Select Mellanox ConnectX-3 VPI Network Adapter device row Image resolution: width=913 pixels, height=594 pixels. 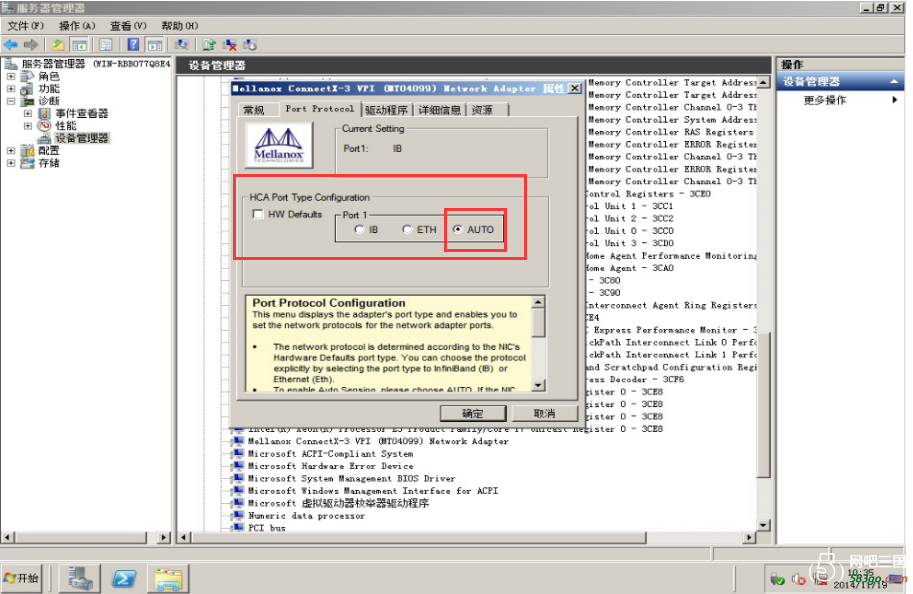click(x=378, y=441)
